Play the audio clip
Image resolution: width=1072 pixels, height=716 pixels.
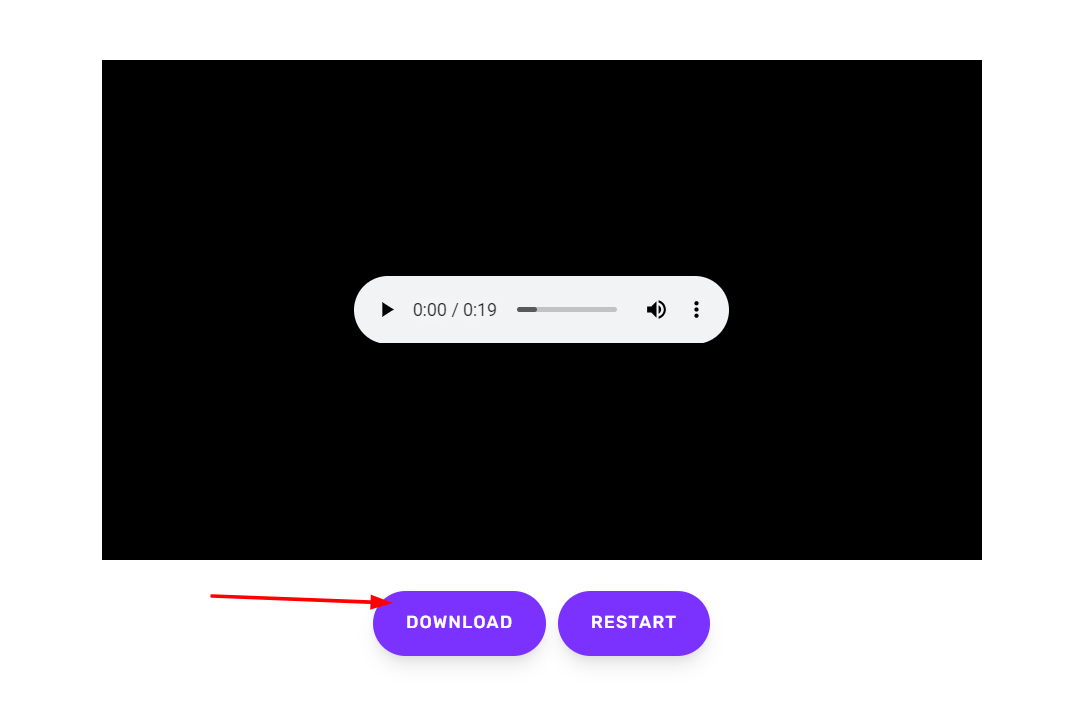[387, 310]
